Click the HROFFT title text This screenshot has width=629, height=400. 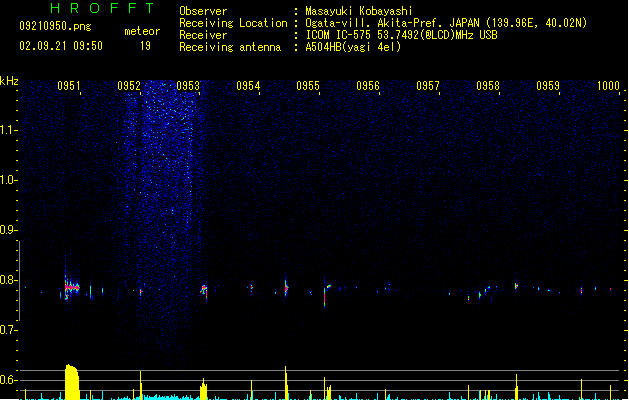pyautogui.click(x=102, y=8)
